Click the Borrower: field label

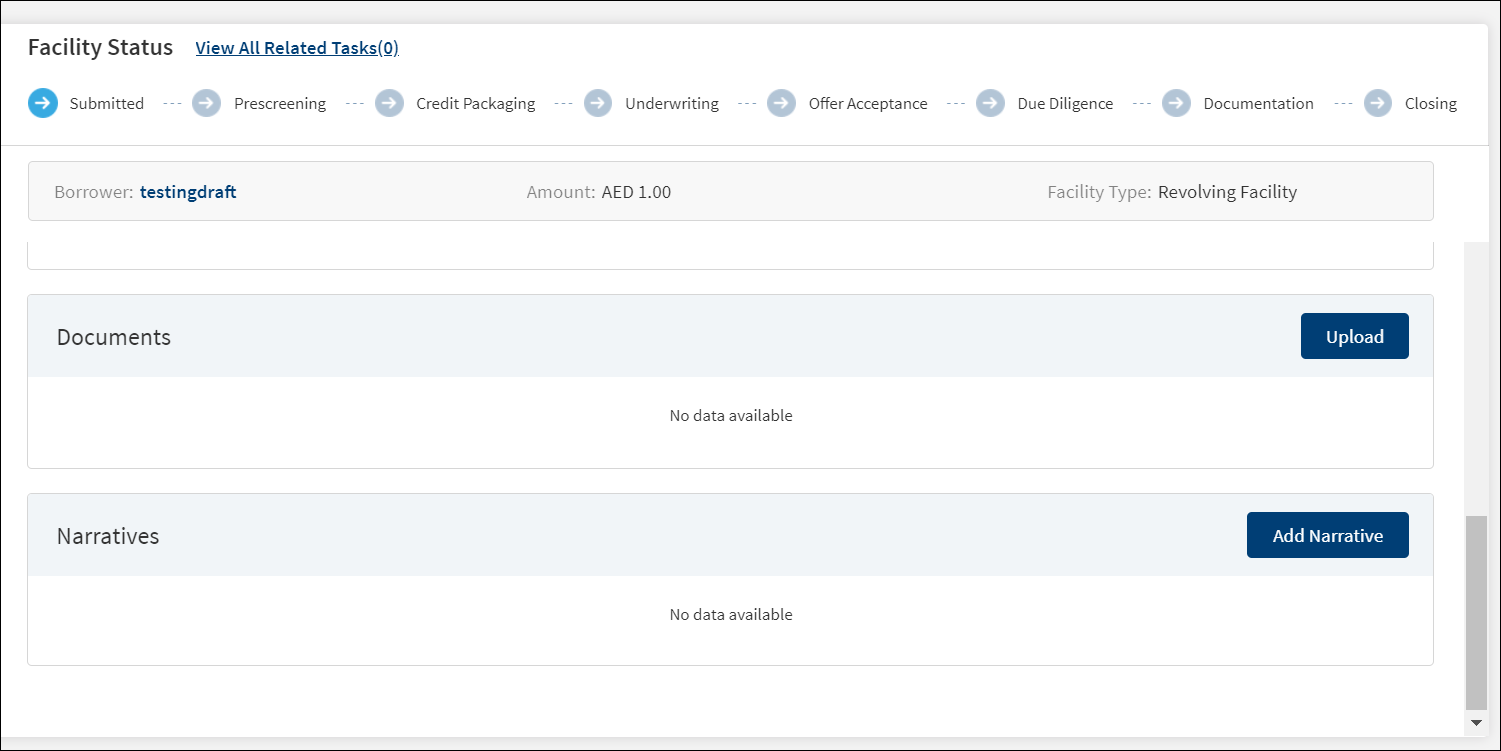tap(94, 192)
